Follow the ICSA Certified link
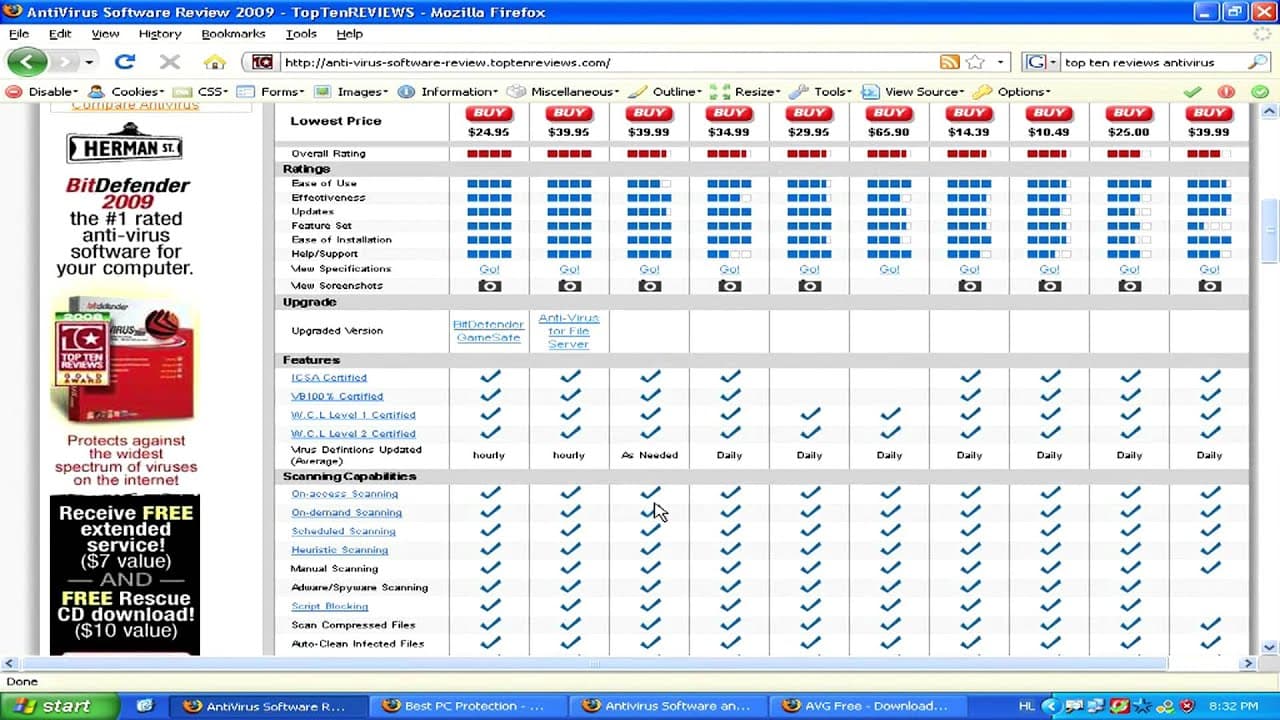This screenshot has width=1280, height=720. pyautogui.click(x=329, y=378)
